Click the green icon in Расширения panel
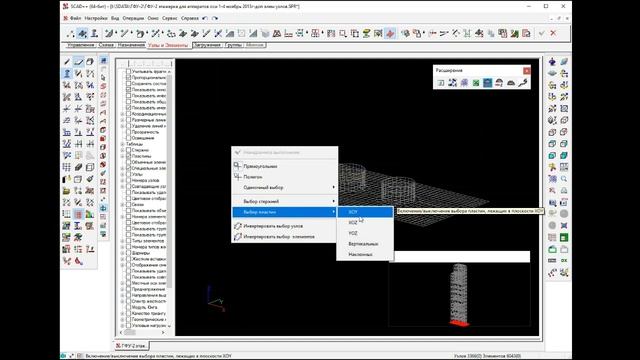Viewport: 640px width, 360px height. 476,83
